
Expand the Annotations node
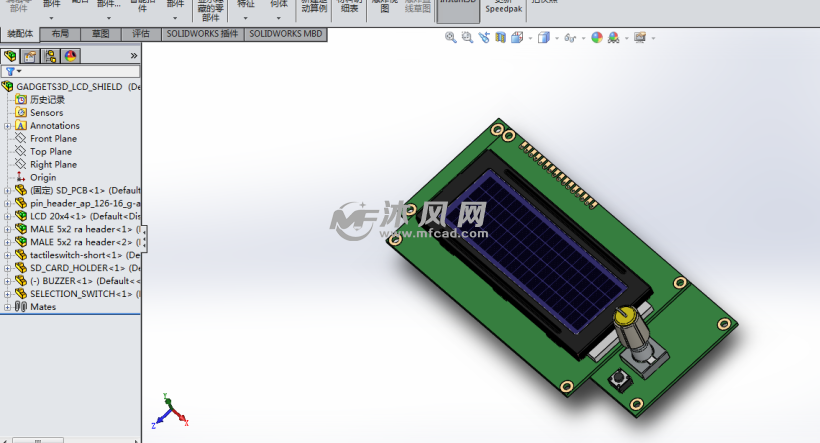(x=7, y=126)
